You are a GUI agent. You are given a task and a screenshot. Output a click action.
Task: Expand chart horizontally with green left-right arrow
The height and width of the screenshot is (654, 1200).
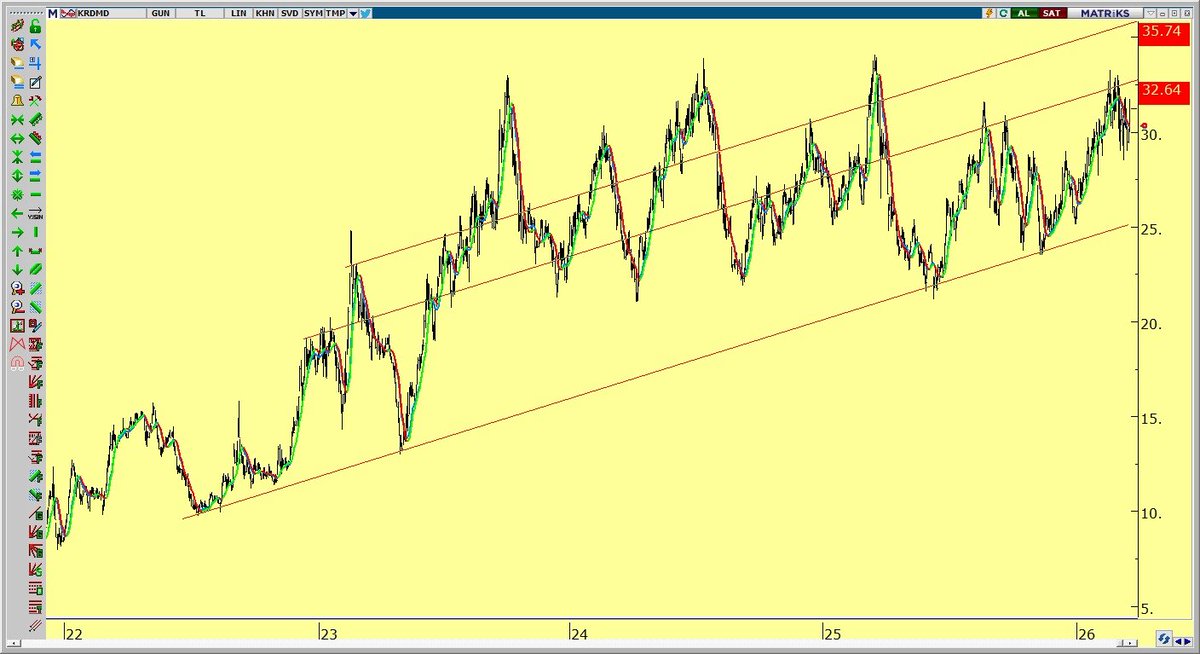pyautogui.click(x=17, y=138)
